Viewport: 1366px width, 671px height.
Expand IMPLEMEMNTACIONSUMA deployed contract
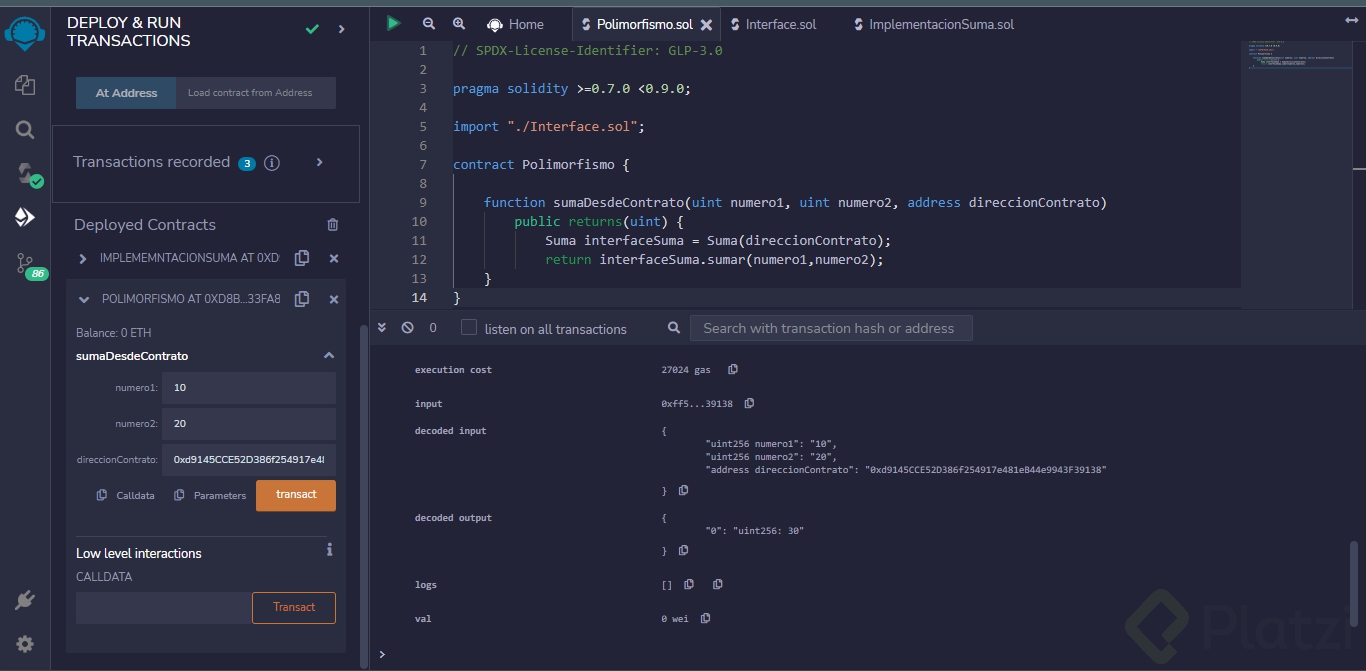(83, 258)
